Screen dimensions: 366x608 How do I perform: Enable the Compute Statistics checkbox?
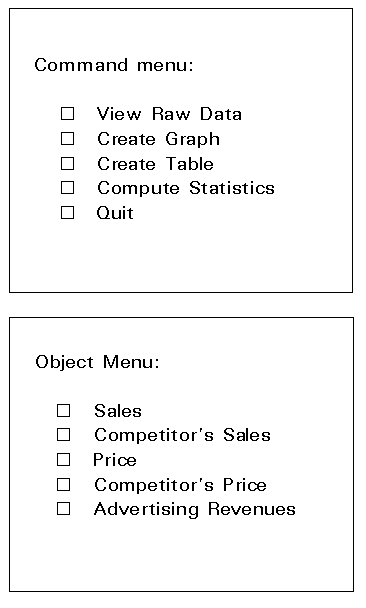[x=67, y=188]
